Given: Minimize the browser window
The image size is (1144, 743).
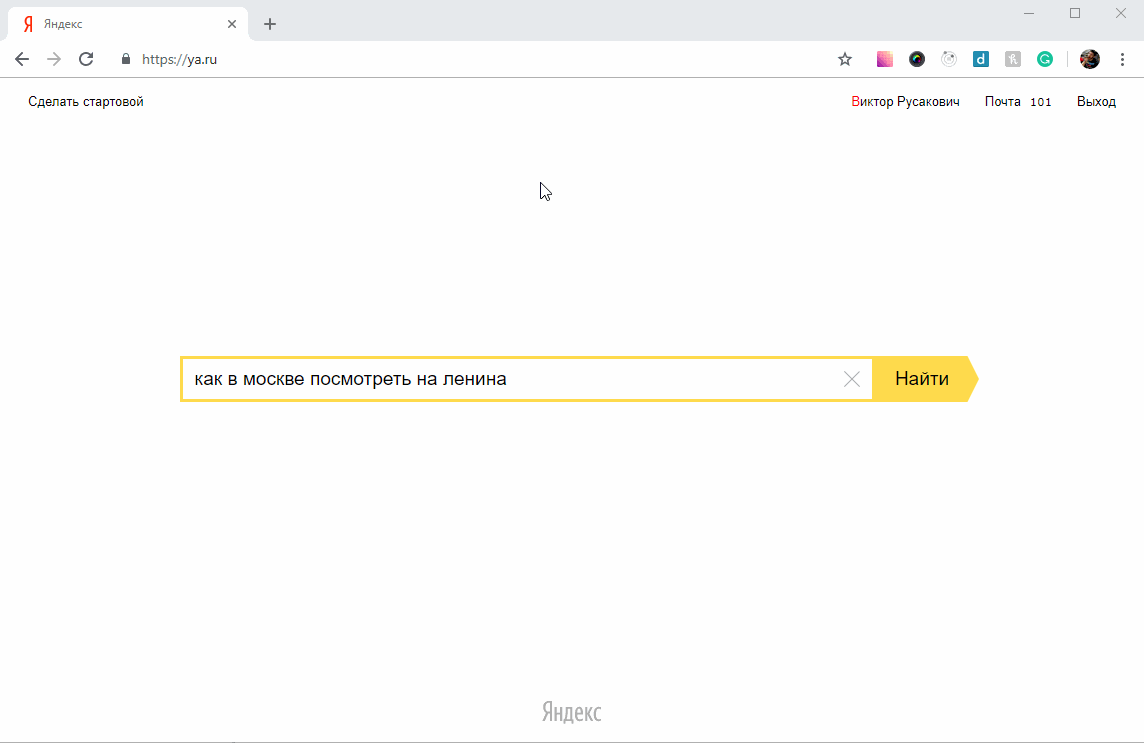Looking at the screenshot, I should pos(1029,13).
